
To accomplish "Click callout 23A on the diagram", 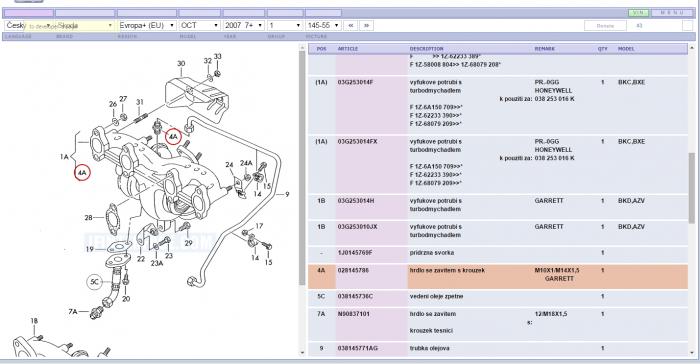I will click(157, 264).
